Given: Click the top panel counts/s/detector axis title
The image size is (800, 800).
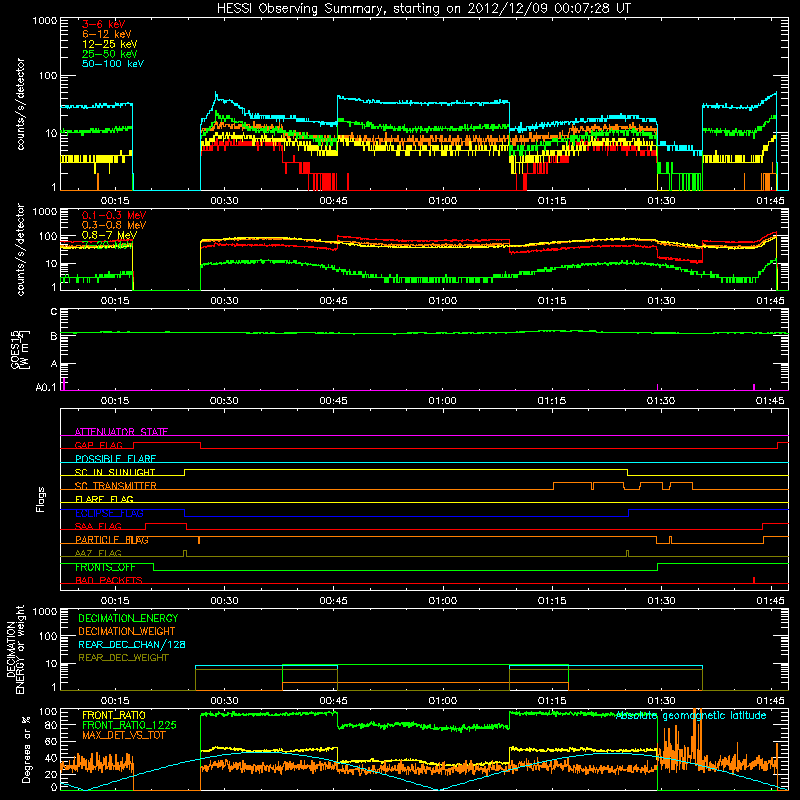Looking at the screenshot, I should point(20,104).
